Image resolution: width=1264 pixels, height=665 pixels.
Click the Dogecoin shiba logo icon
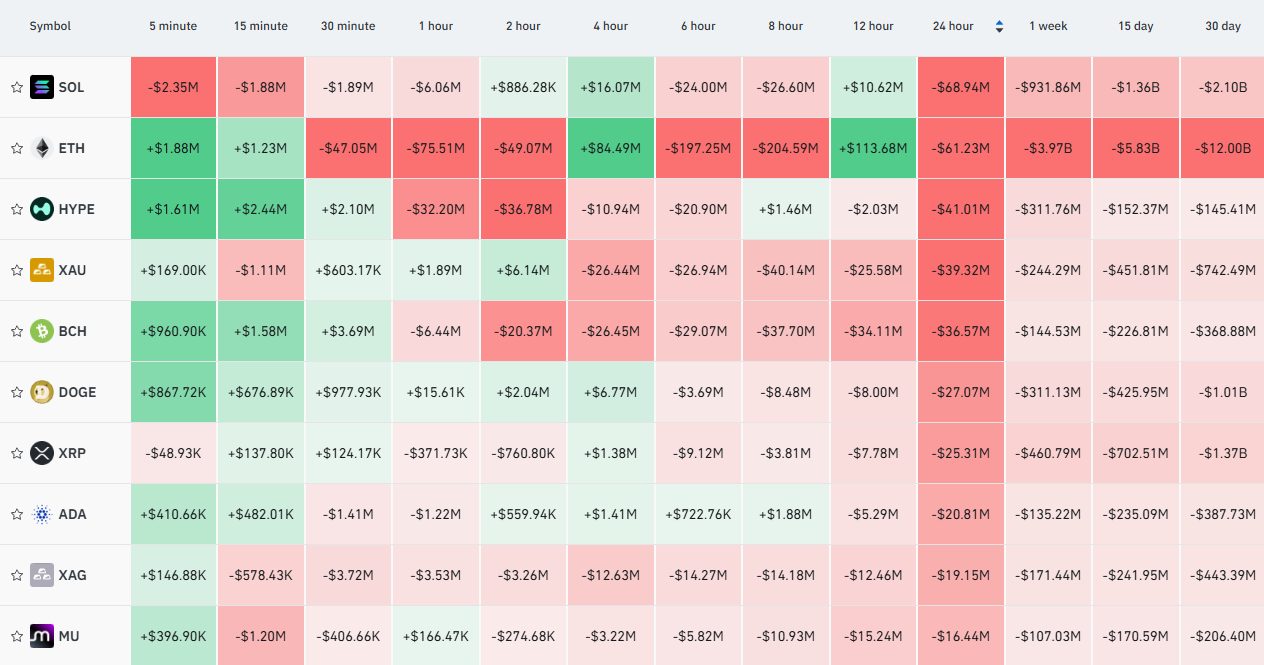42,392
